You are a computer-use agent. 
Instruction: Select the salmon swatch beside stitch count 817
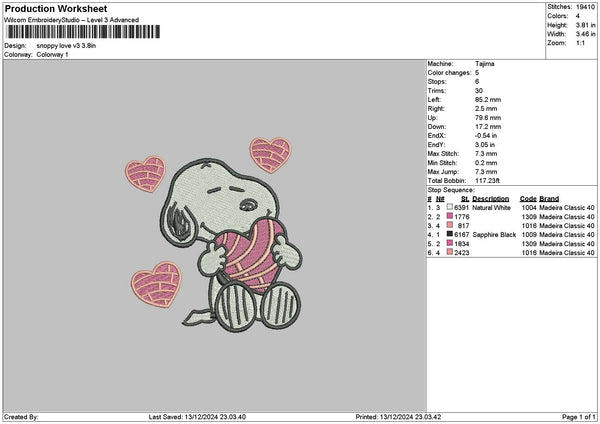tap(450, 225)
